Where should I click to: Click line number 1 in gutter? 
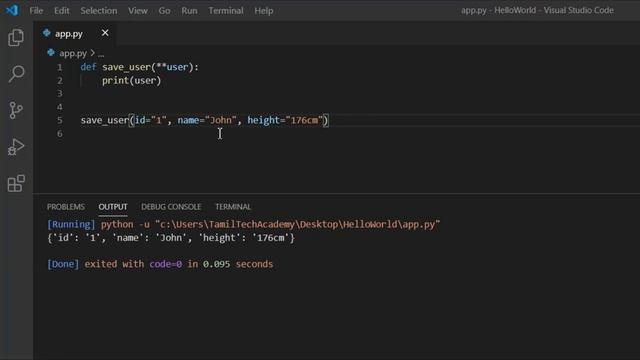(x=60, y=67)
